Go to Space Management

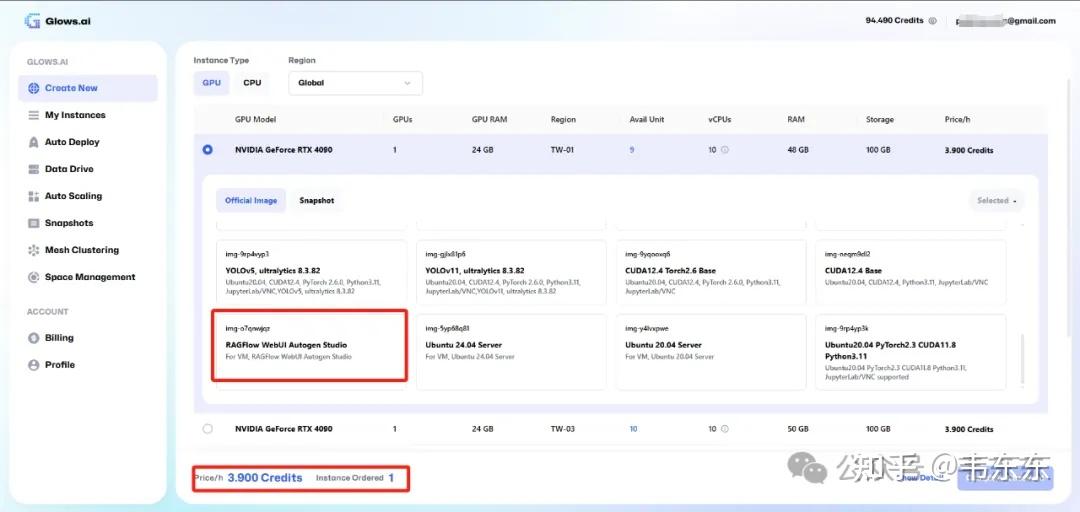pyautogui.click(x=89, y=277)
